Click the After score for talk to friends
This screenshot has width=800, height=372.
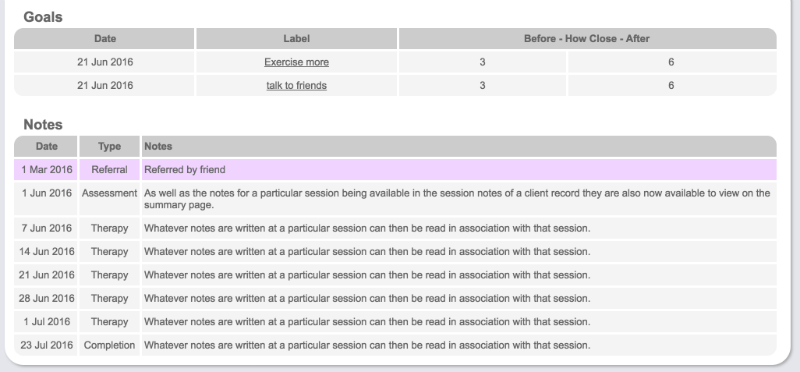coord(671,86)
